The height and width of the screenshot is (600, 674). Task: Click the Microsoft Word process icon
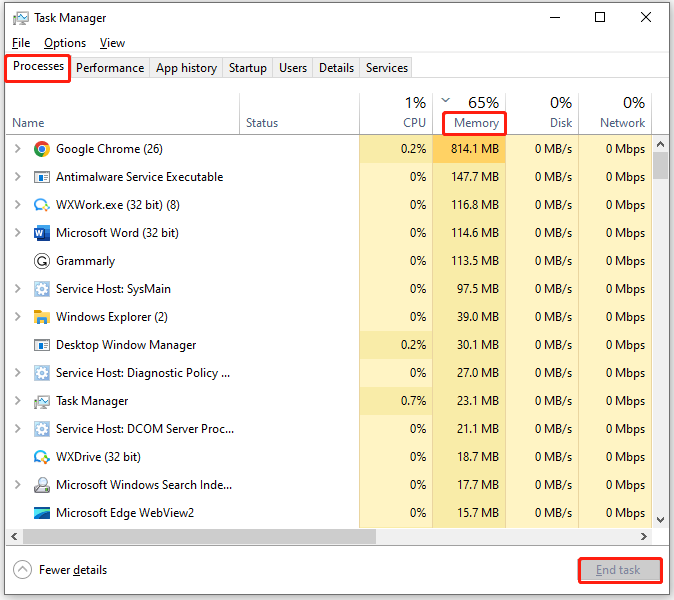42,233
